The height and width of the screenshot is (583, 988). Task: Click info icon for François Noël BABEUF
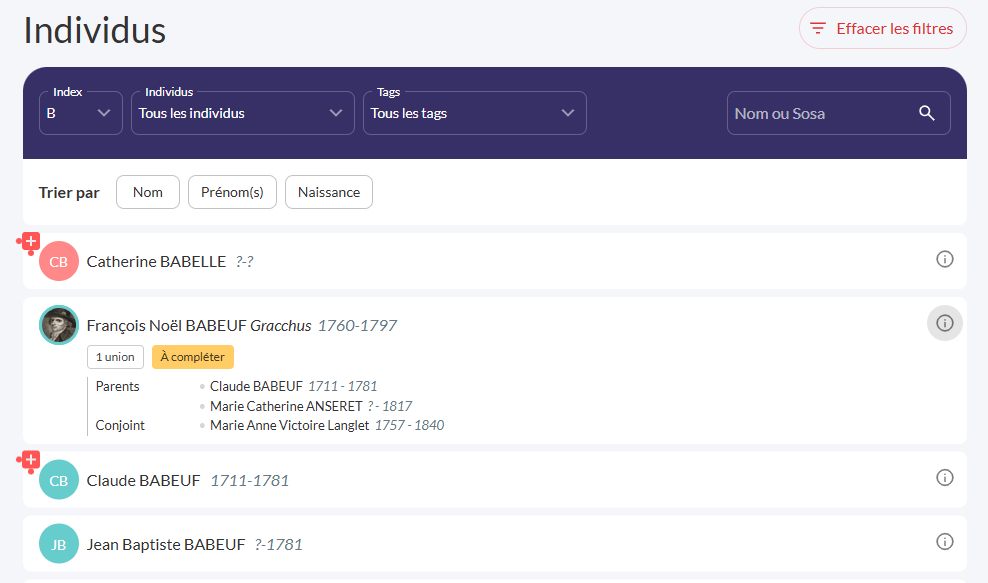click(x=944, y=323)
